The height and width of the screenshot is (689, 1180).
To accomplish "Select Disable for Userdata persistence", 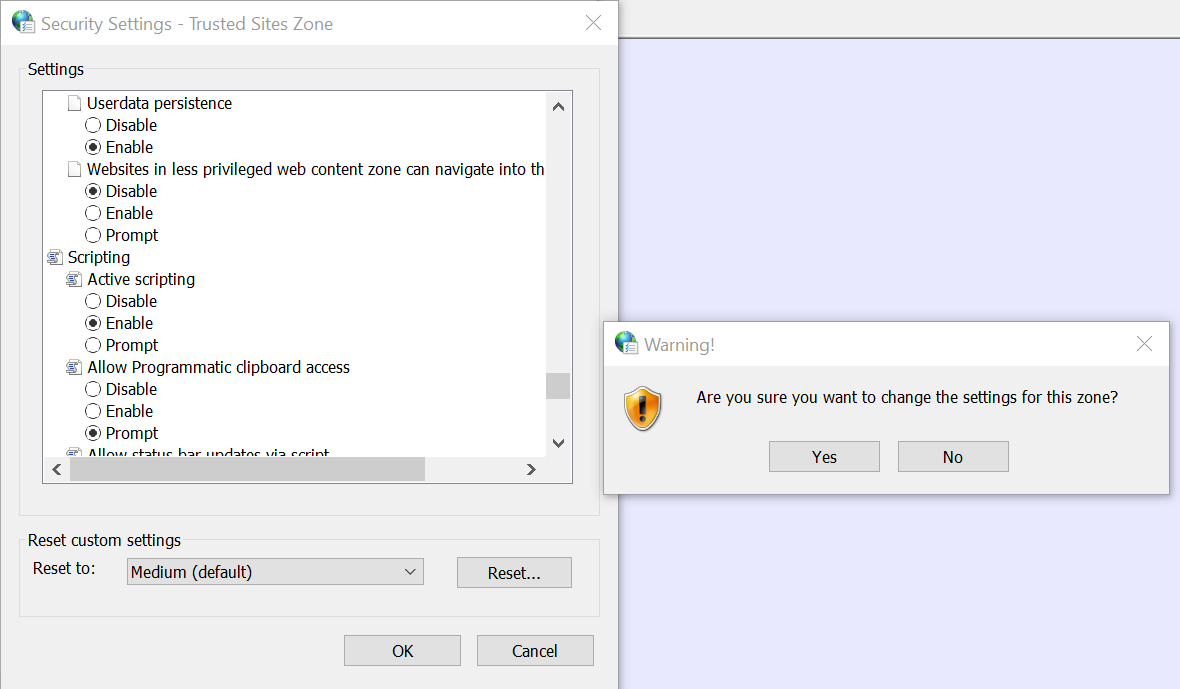I will (93, 125).
